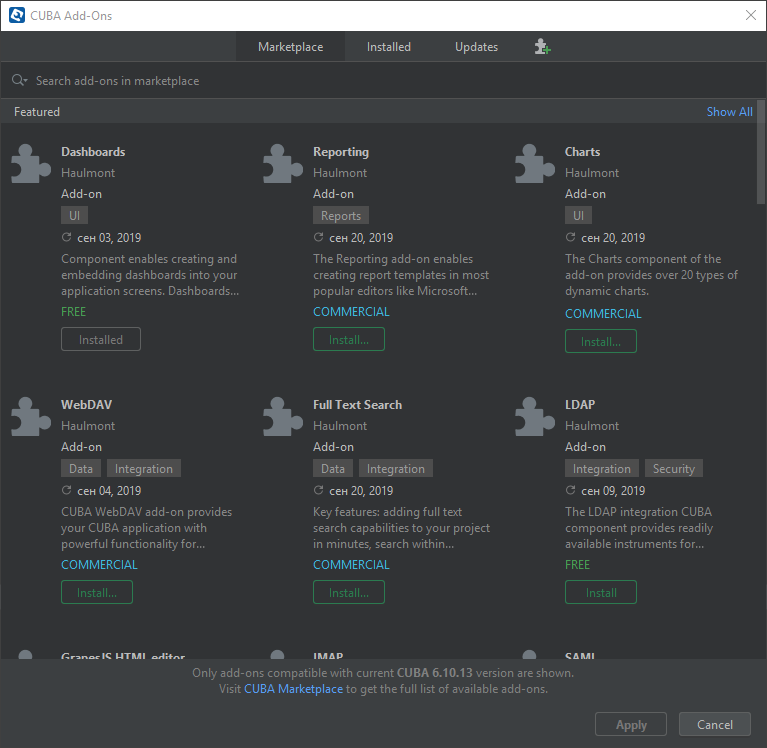The width and height of the screenshot is (767, 748).
Task: Click the Security tag under LDAP
Action: pos(674,468)
